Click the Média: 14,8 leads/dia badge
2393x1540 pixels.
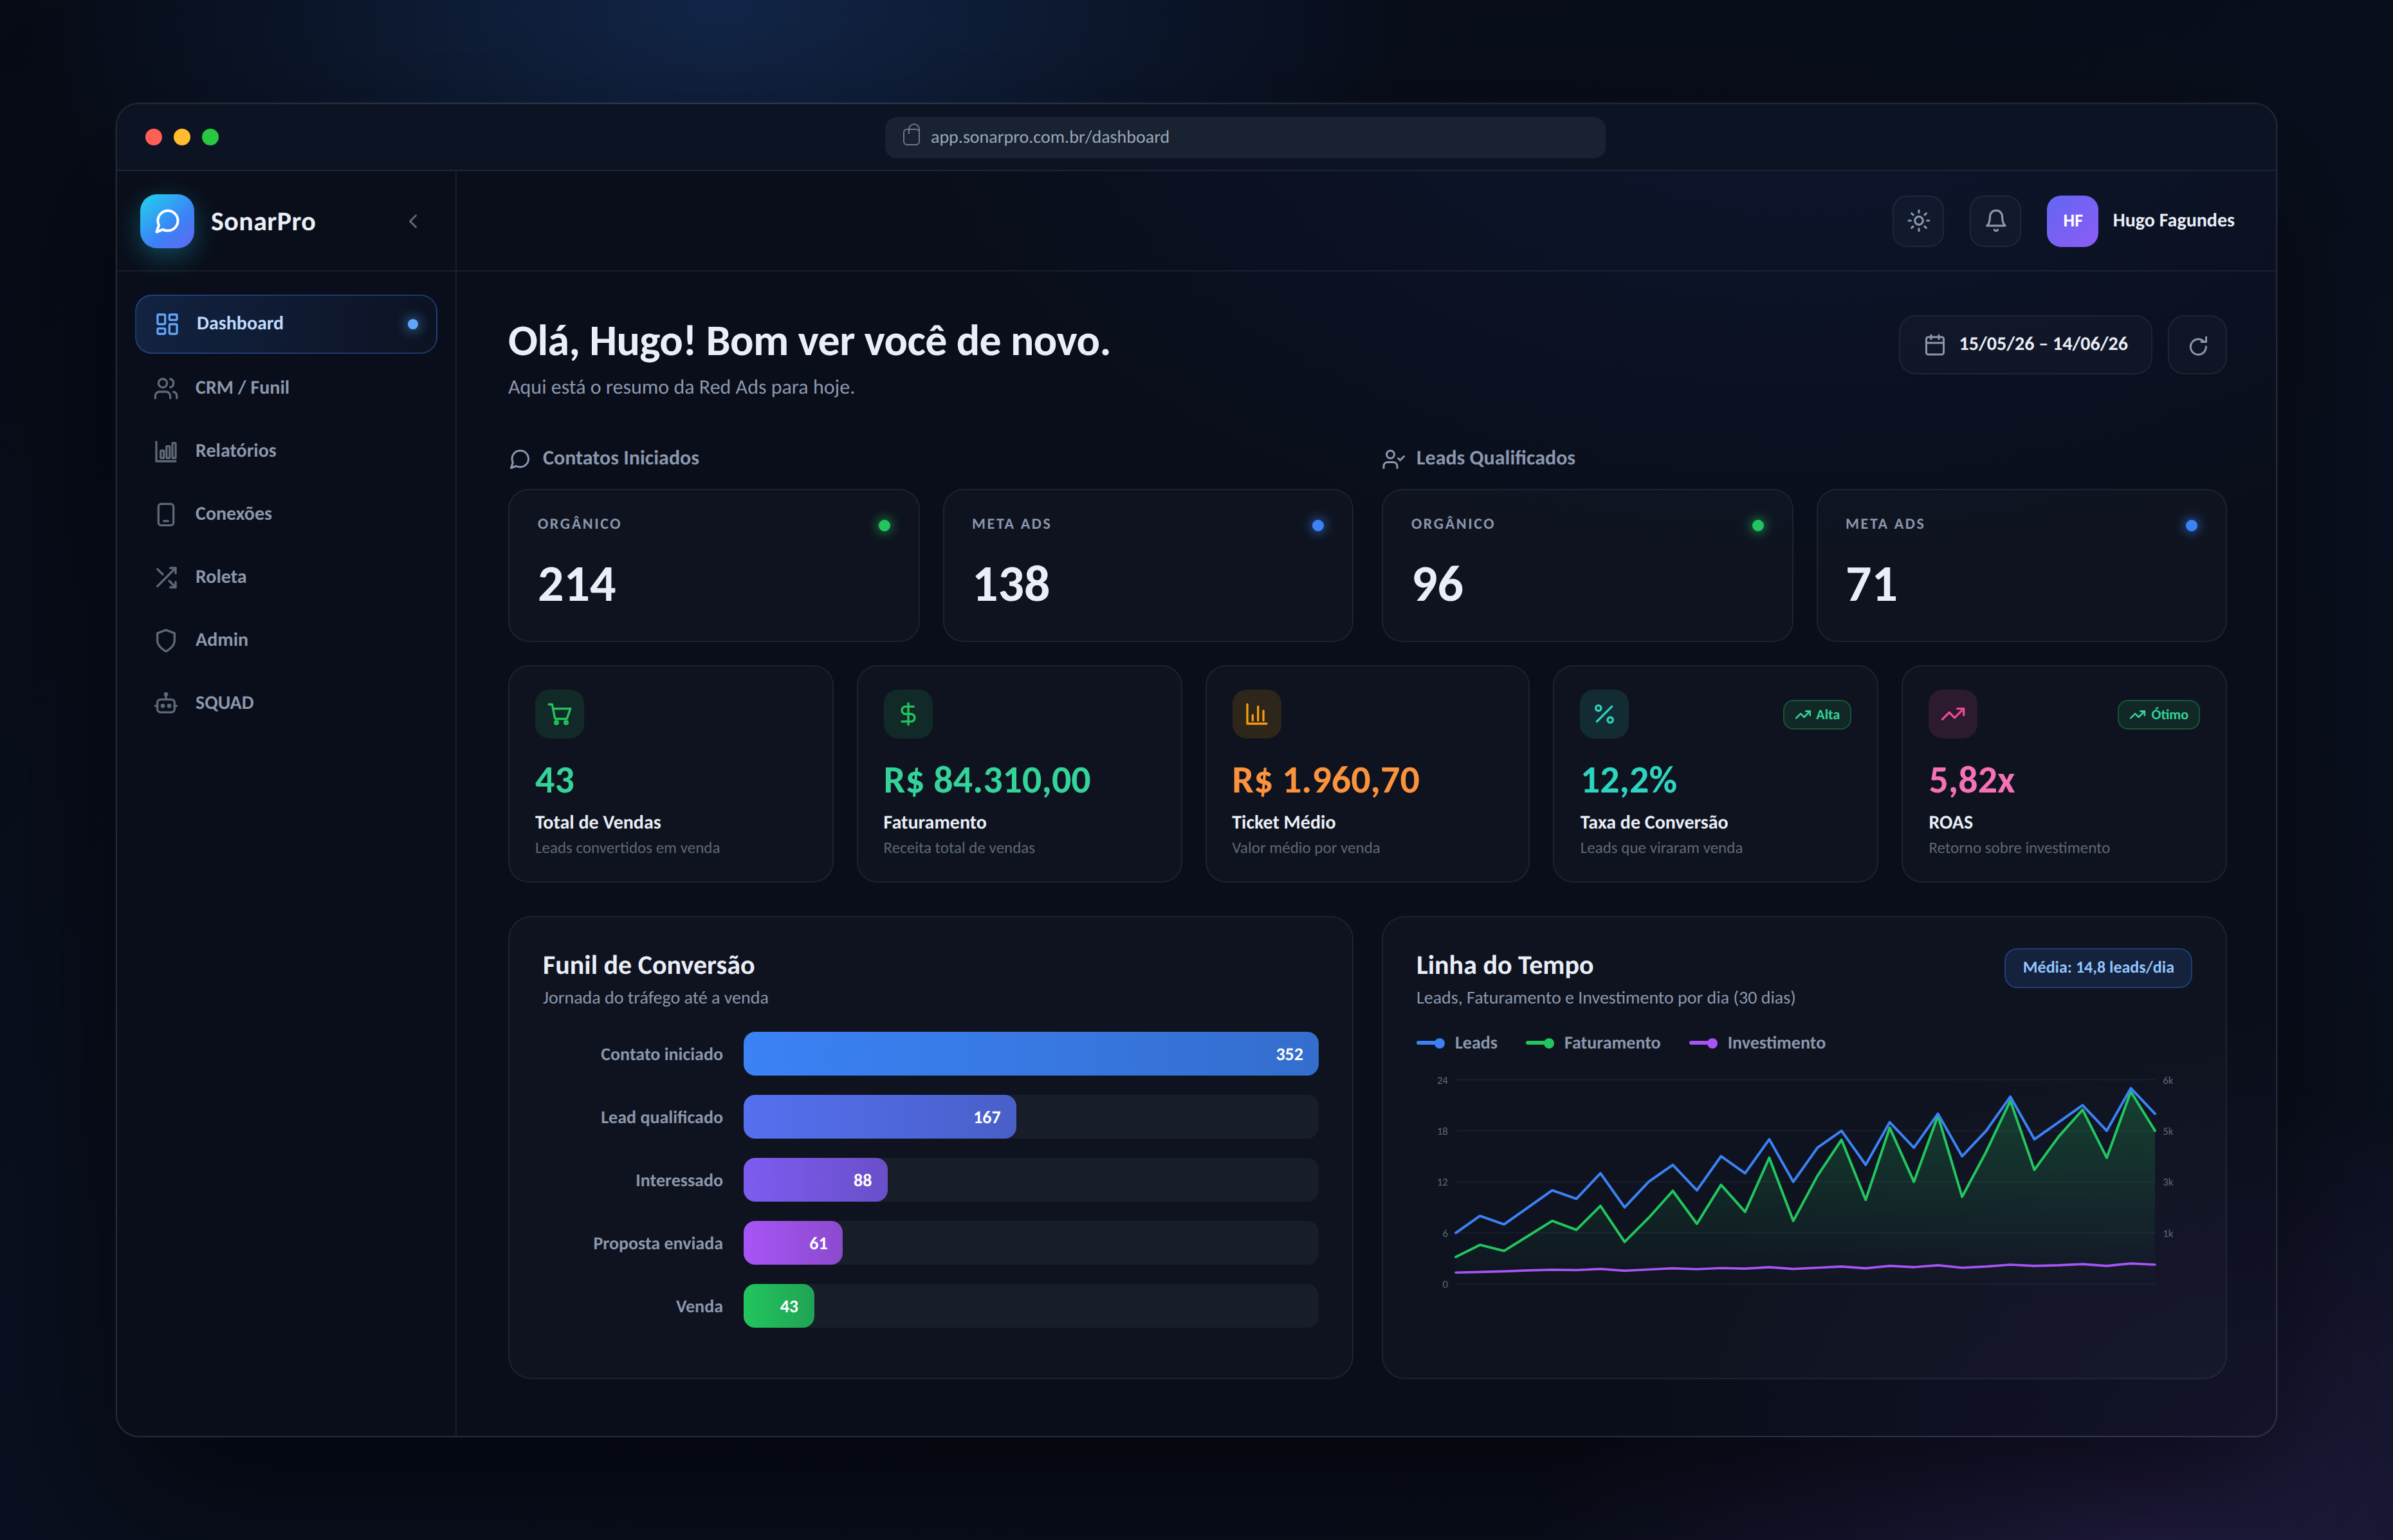click(2098, 968)
